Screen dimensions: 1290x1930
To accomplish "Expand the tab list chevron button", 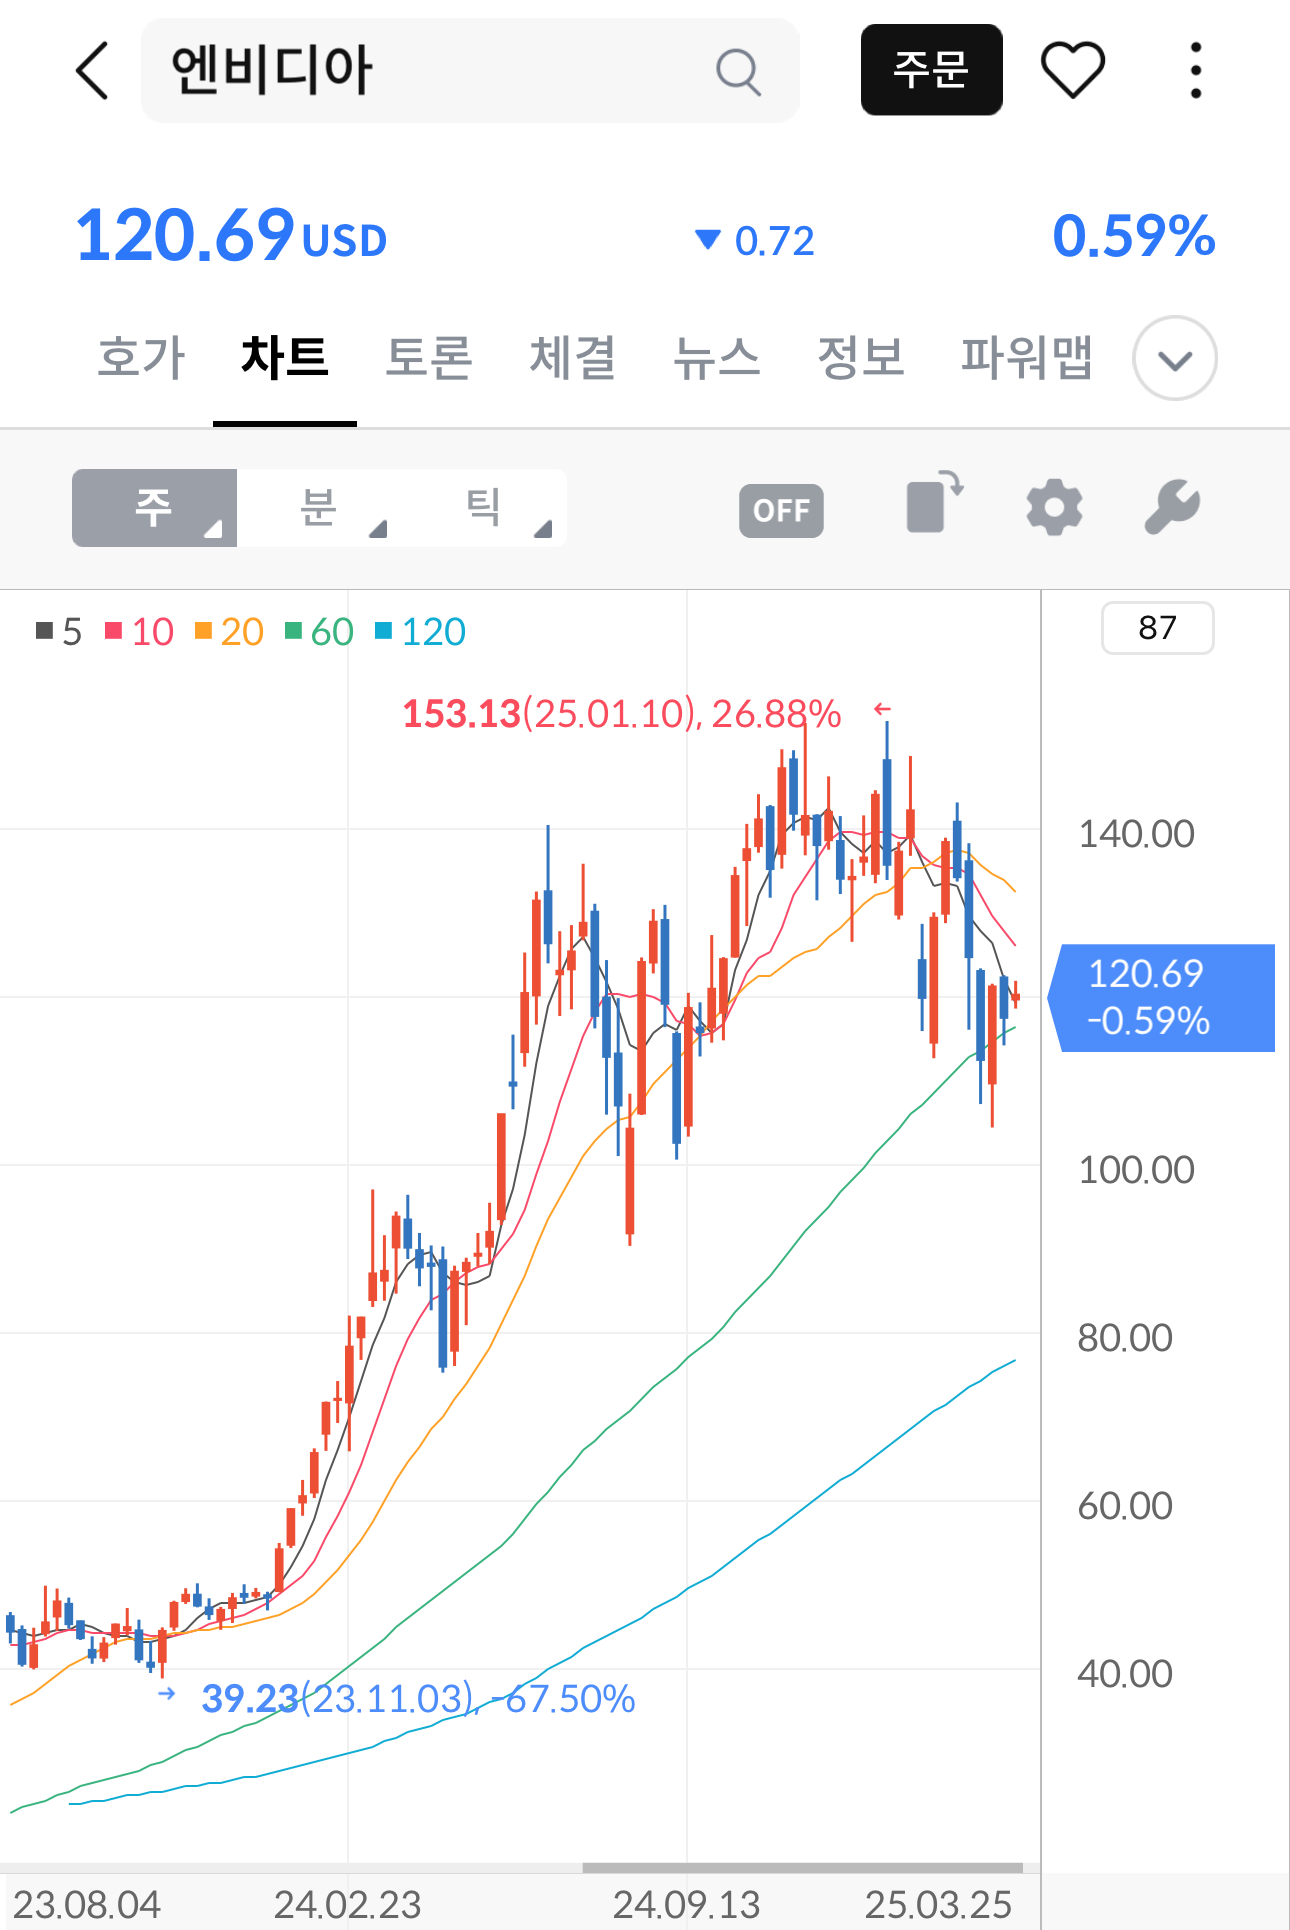I will 1174,359.
